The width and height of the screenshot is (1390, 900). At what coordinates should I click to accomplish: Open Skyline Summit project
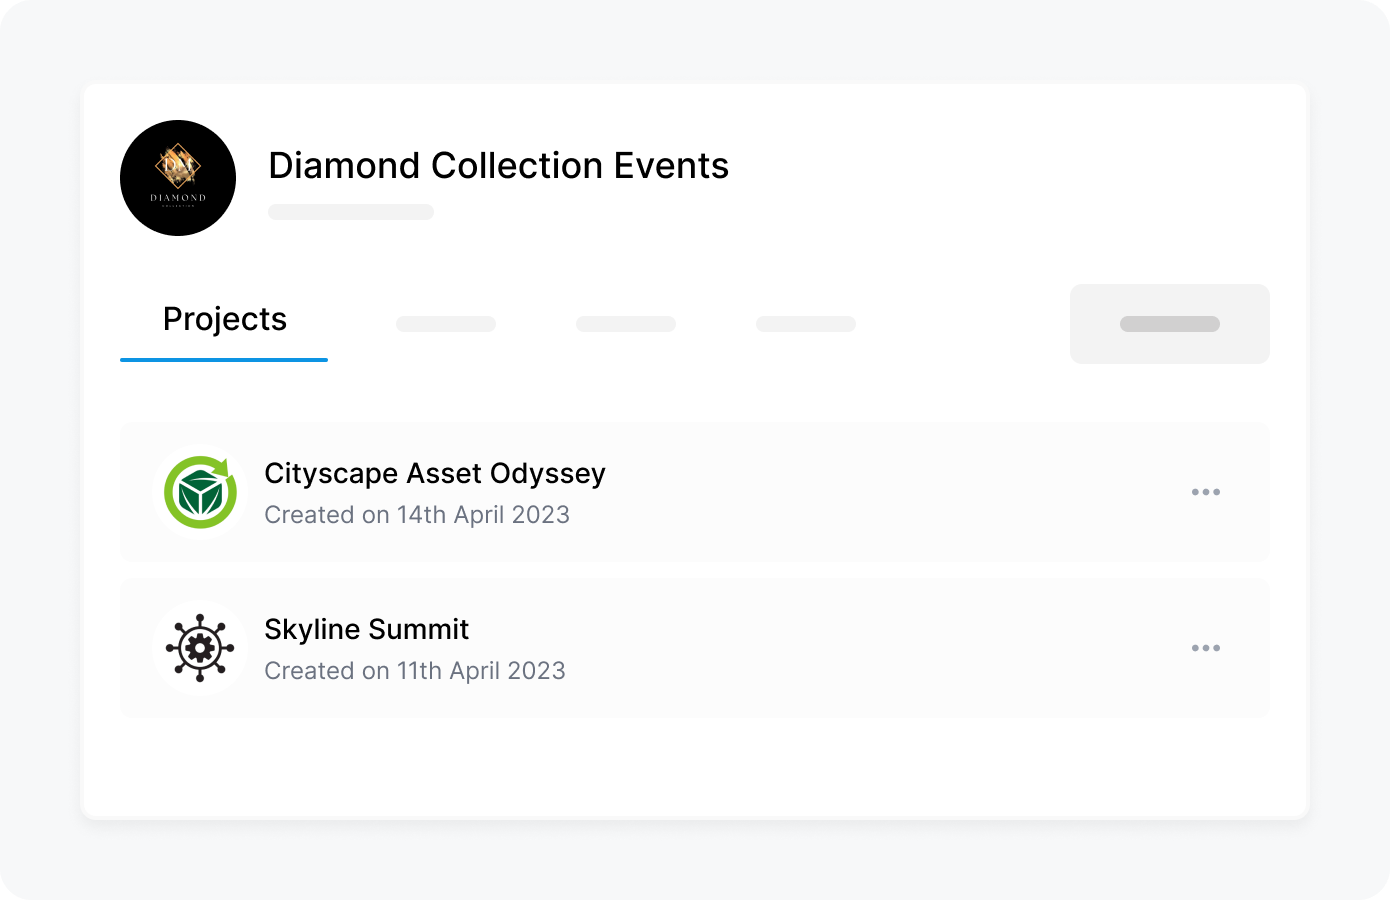[x=366, y=629]
